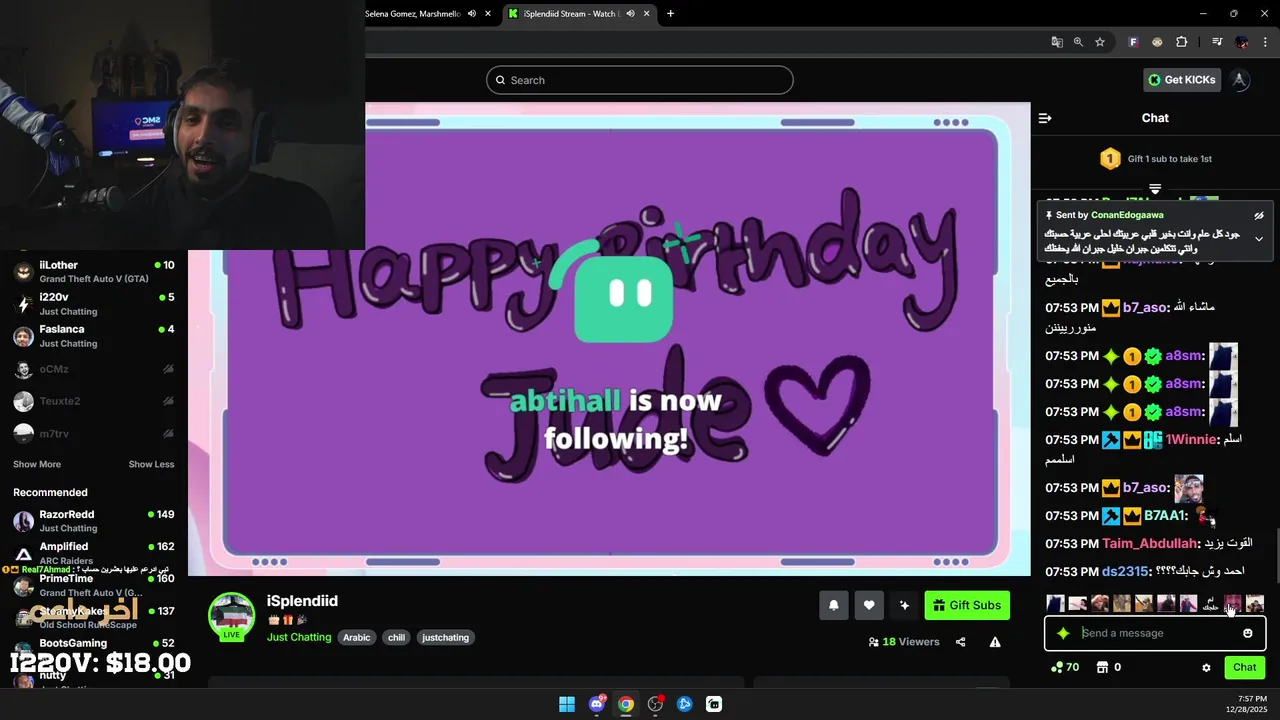The height and width of the screenshot is (720, 1280).
Task: Open the emoji picker in chat
Action: coord(1248,633)
